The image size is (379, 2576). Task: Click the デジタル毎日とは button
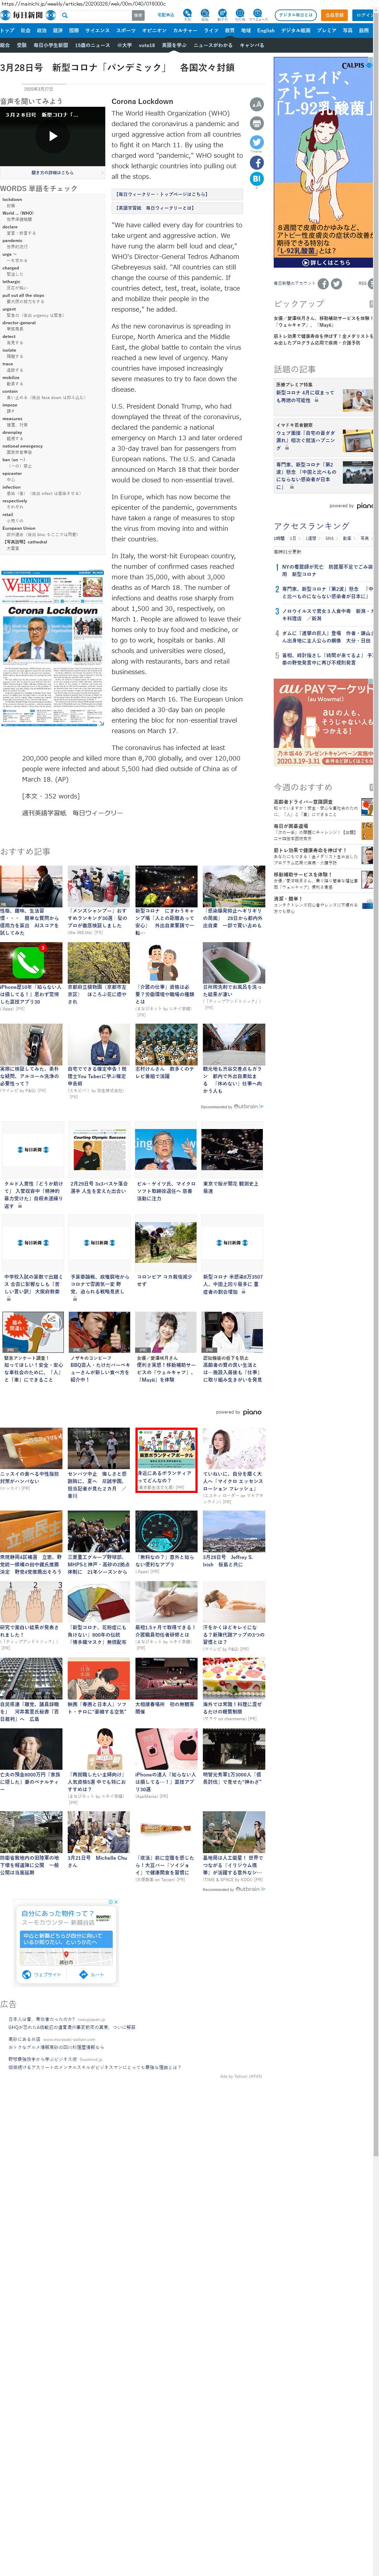pyautogui.click(x=296, y=15)
